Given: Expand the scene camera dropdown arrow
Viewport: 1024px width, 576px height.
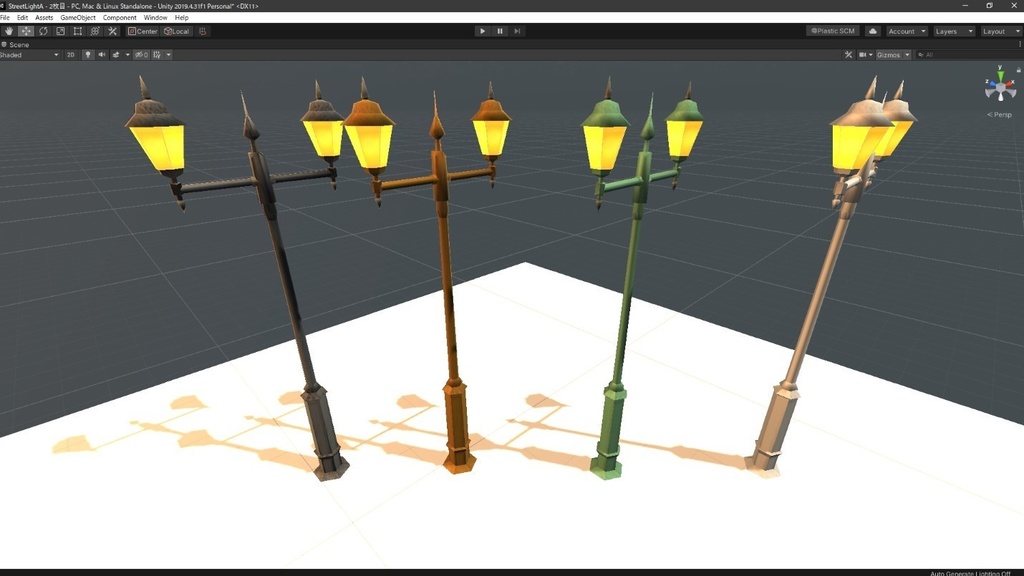Looking at the screenshot, I should [x=871, y=55].
